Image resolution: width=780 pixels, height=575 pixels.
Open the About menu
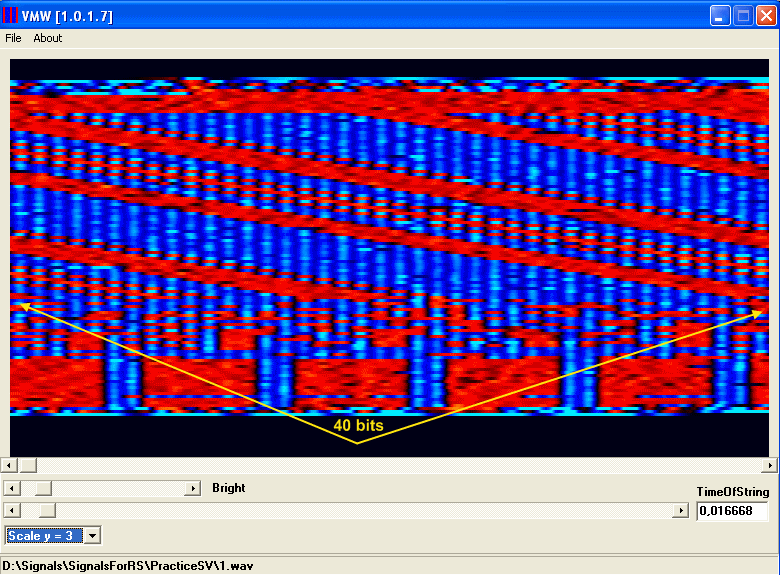pos(47,38)
